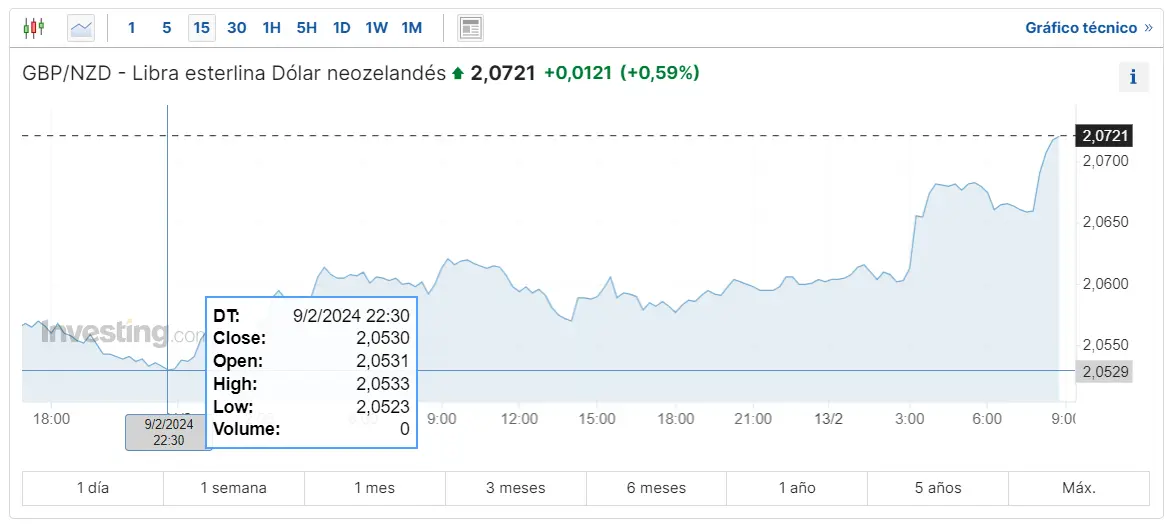Set interval to 1M
The width and height of the screenshot is (1171, 524).
(411, 28)
